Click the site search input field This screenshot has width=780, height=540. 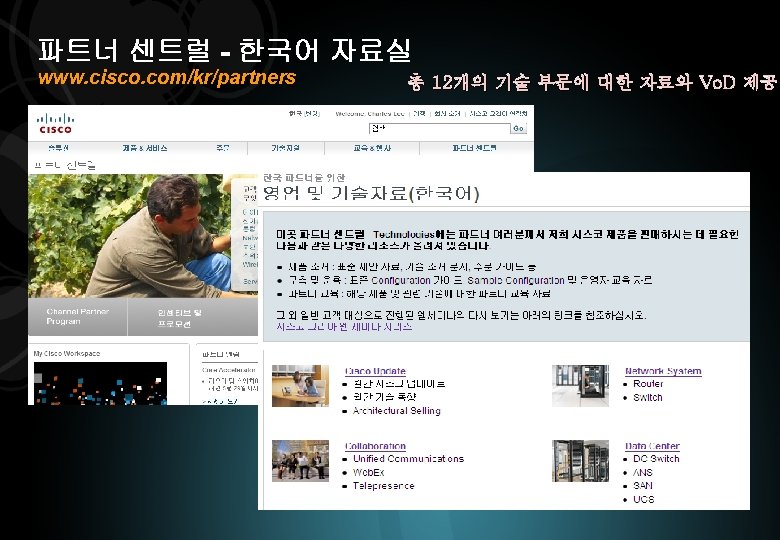pos(439,128)
